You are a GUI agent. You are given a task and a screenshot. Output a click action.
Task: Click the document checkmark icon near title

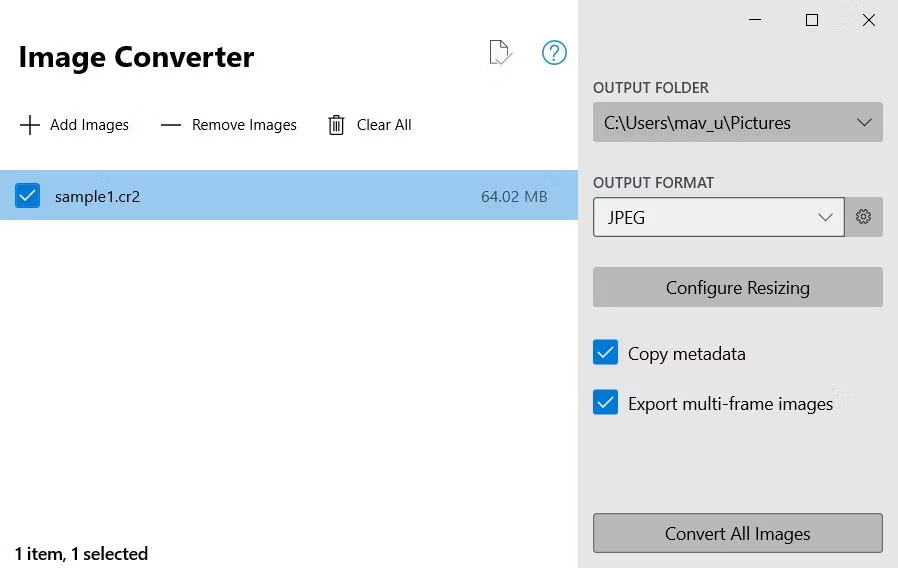499,53
